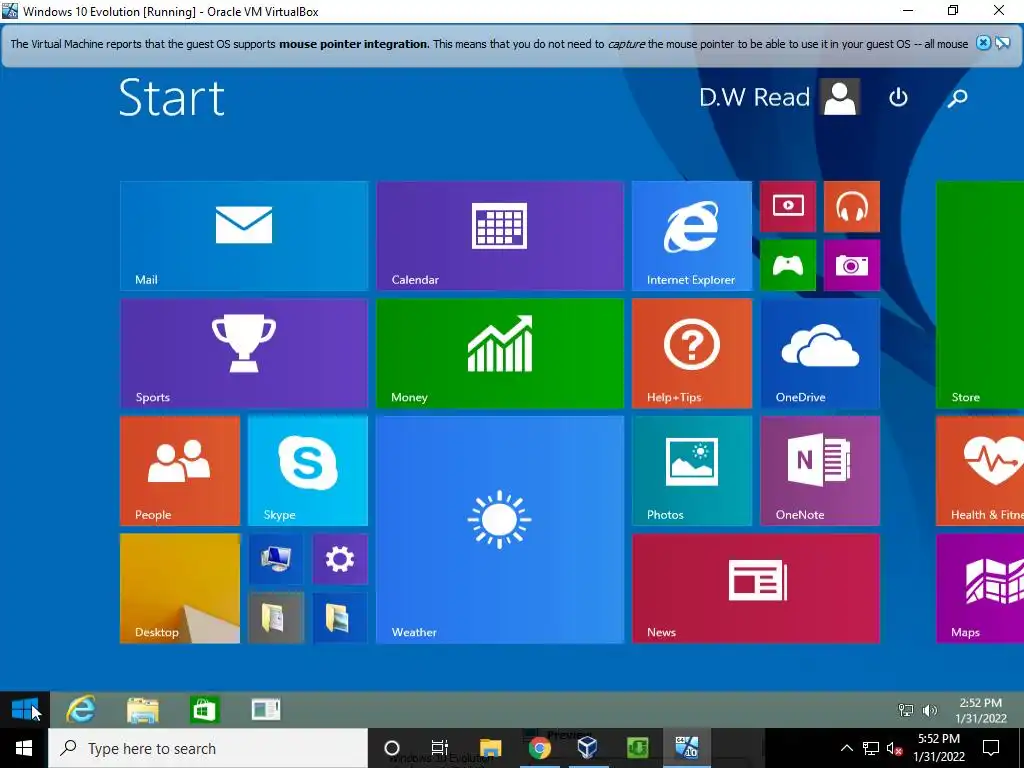
Task: Open the Photos tile
Action: pyautogui.click(x=692, y=471)
